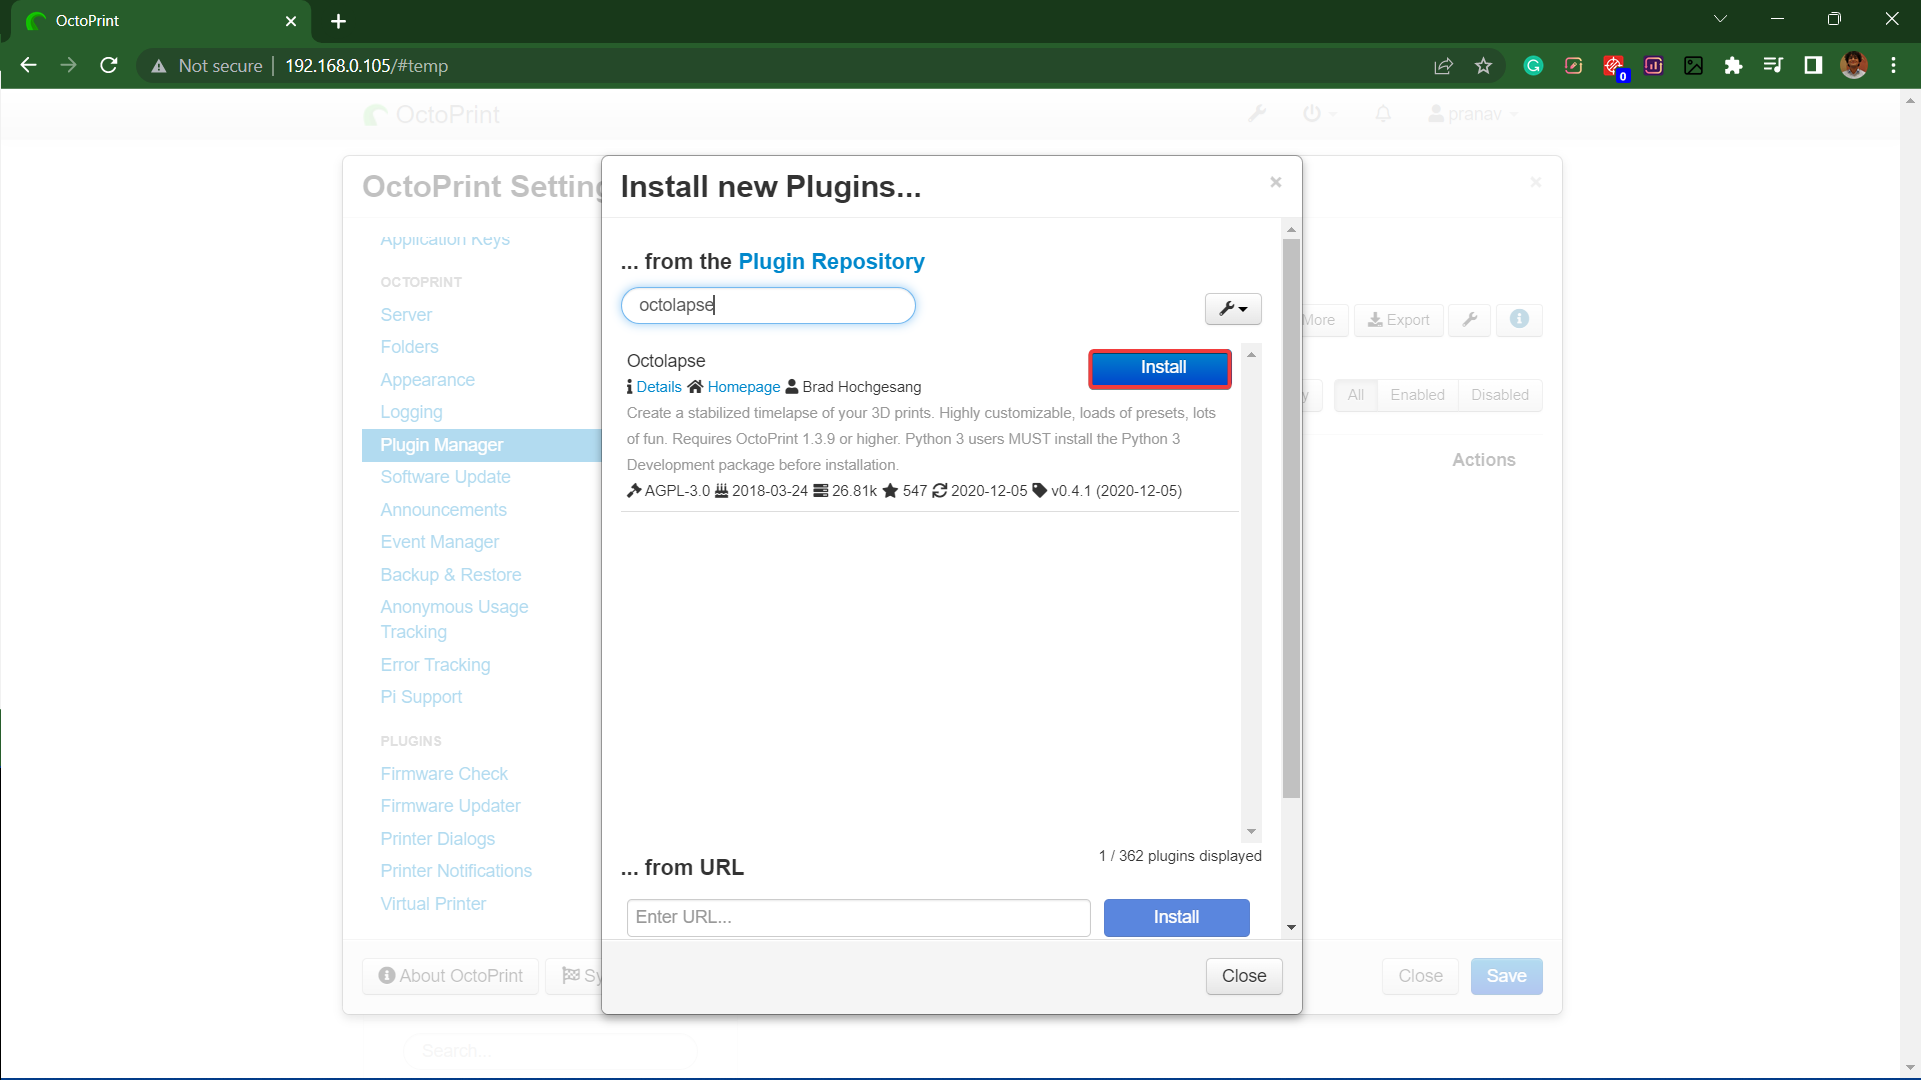Open Chrome profile avatar
The image size is (1921, 1080).
(1854, 66)
